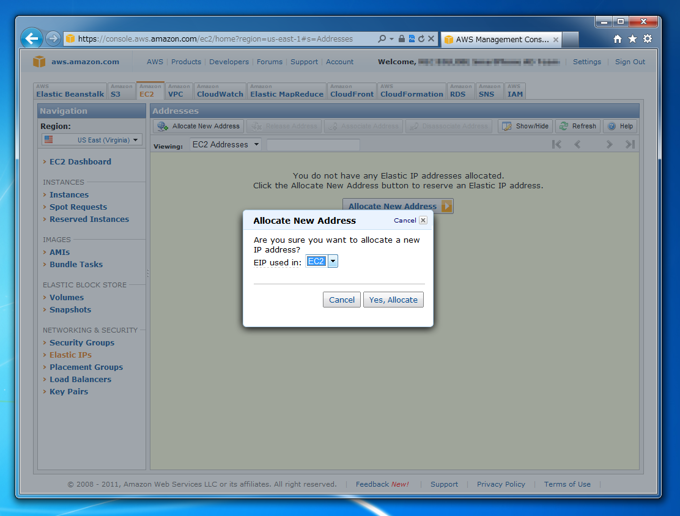
Task: Open Elastic IPs in navigation
Action: (x=70, y=355)
